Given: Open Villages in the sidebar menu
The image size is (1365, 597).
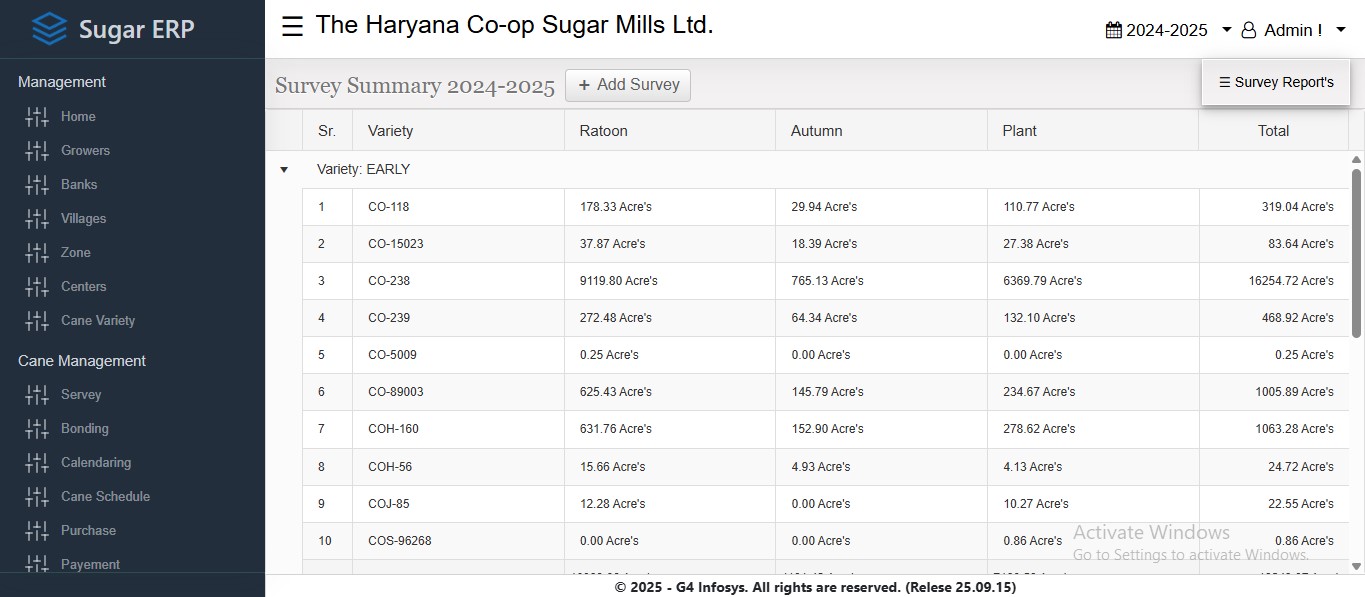Looking at the screenshot, I should 83,219.
